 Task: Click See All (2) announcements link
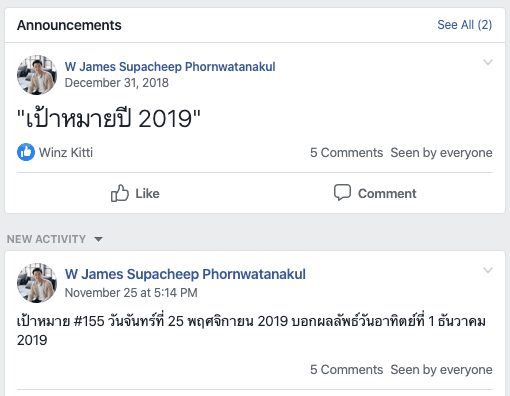(x=465, y=25)
